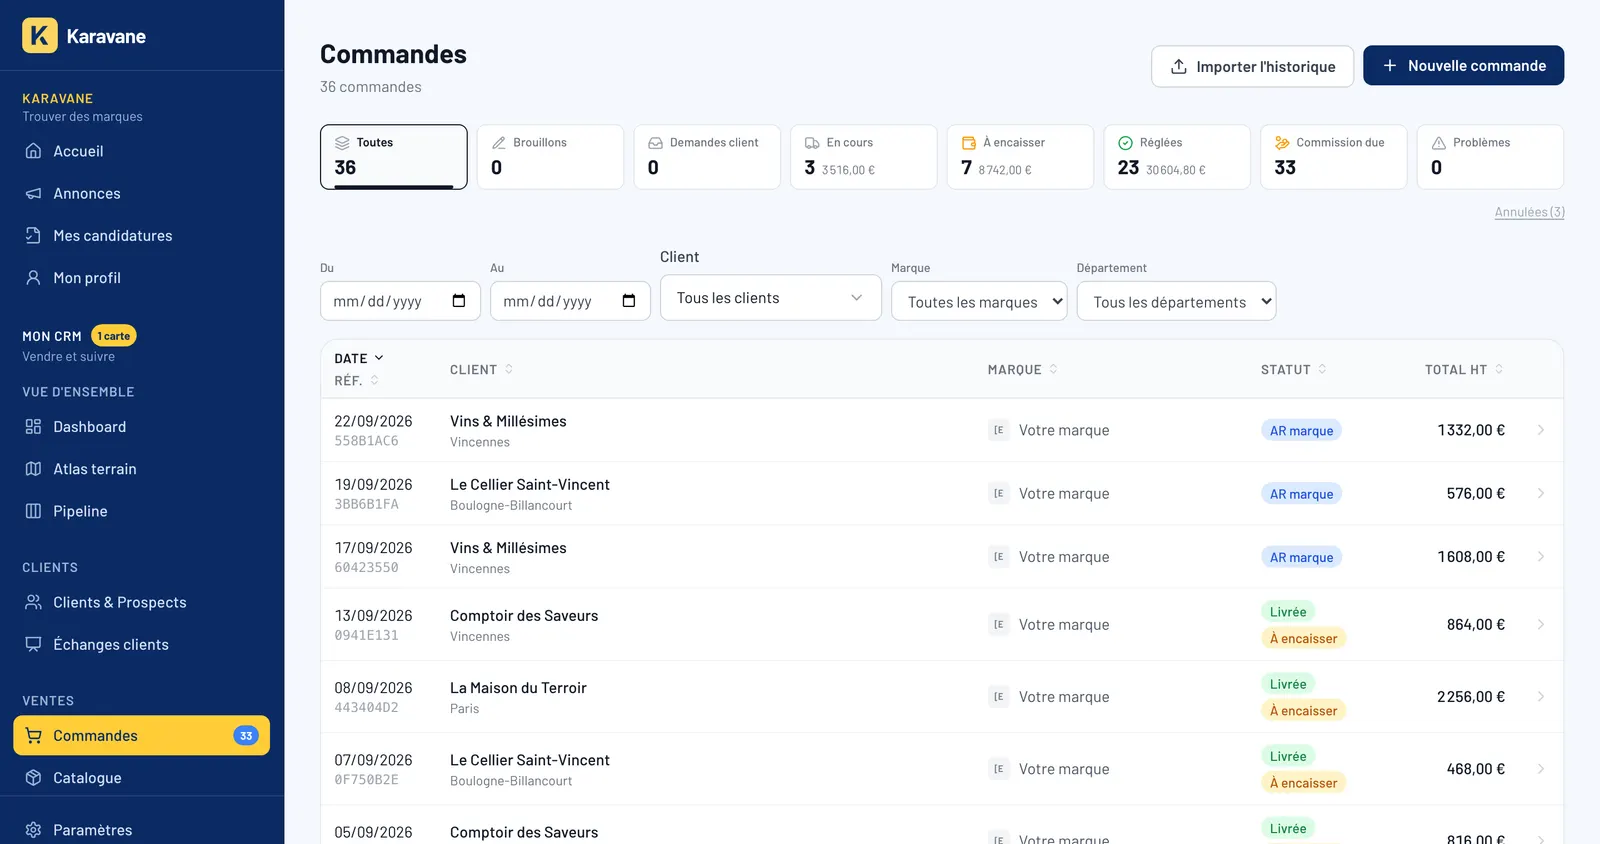Screen dimensions: 1600x844
Task: Click the Au date input field
Action: click(x=570, y=301)
